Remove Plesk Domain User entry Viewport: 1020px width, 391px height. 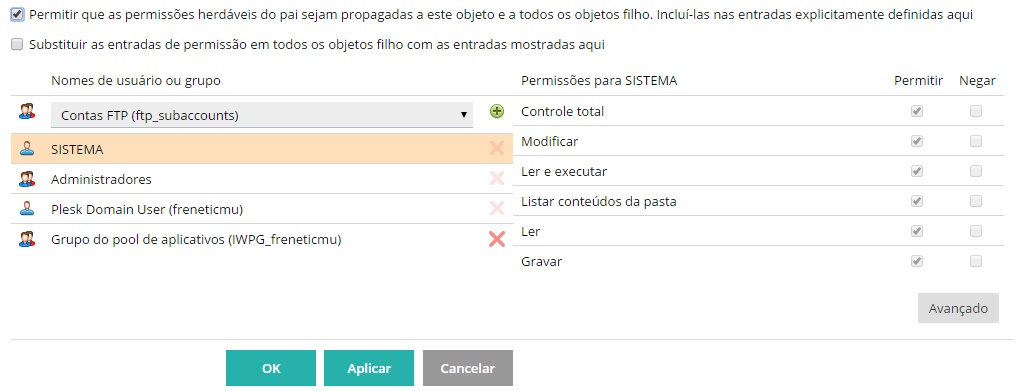[x=496, y=208]
